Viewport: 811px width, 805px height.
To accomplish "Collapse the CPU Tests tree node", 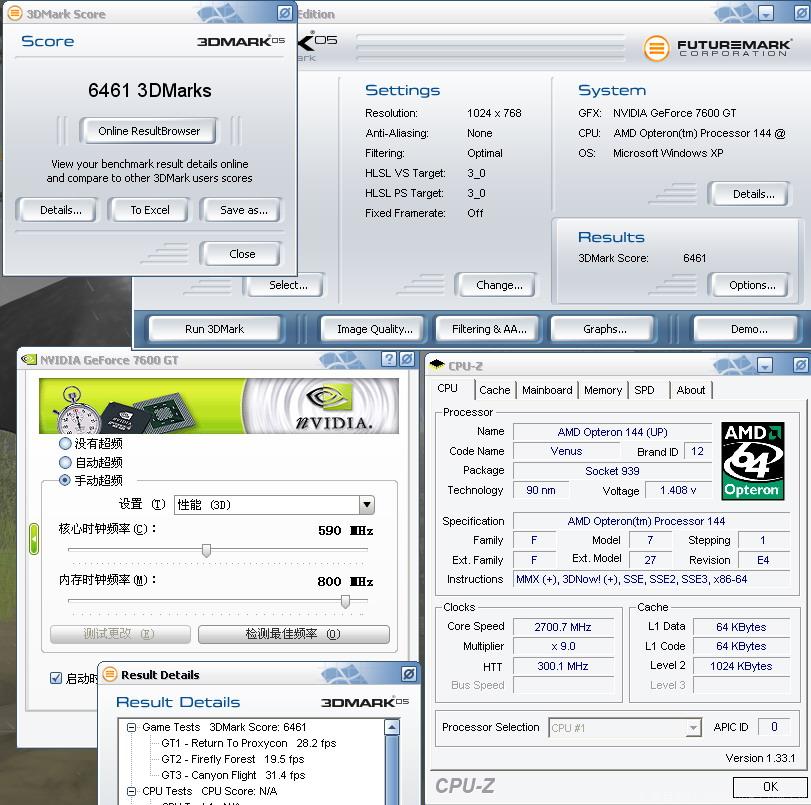I will pyautogui.click(x=131, y=791).
